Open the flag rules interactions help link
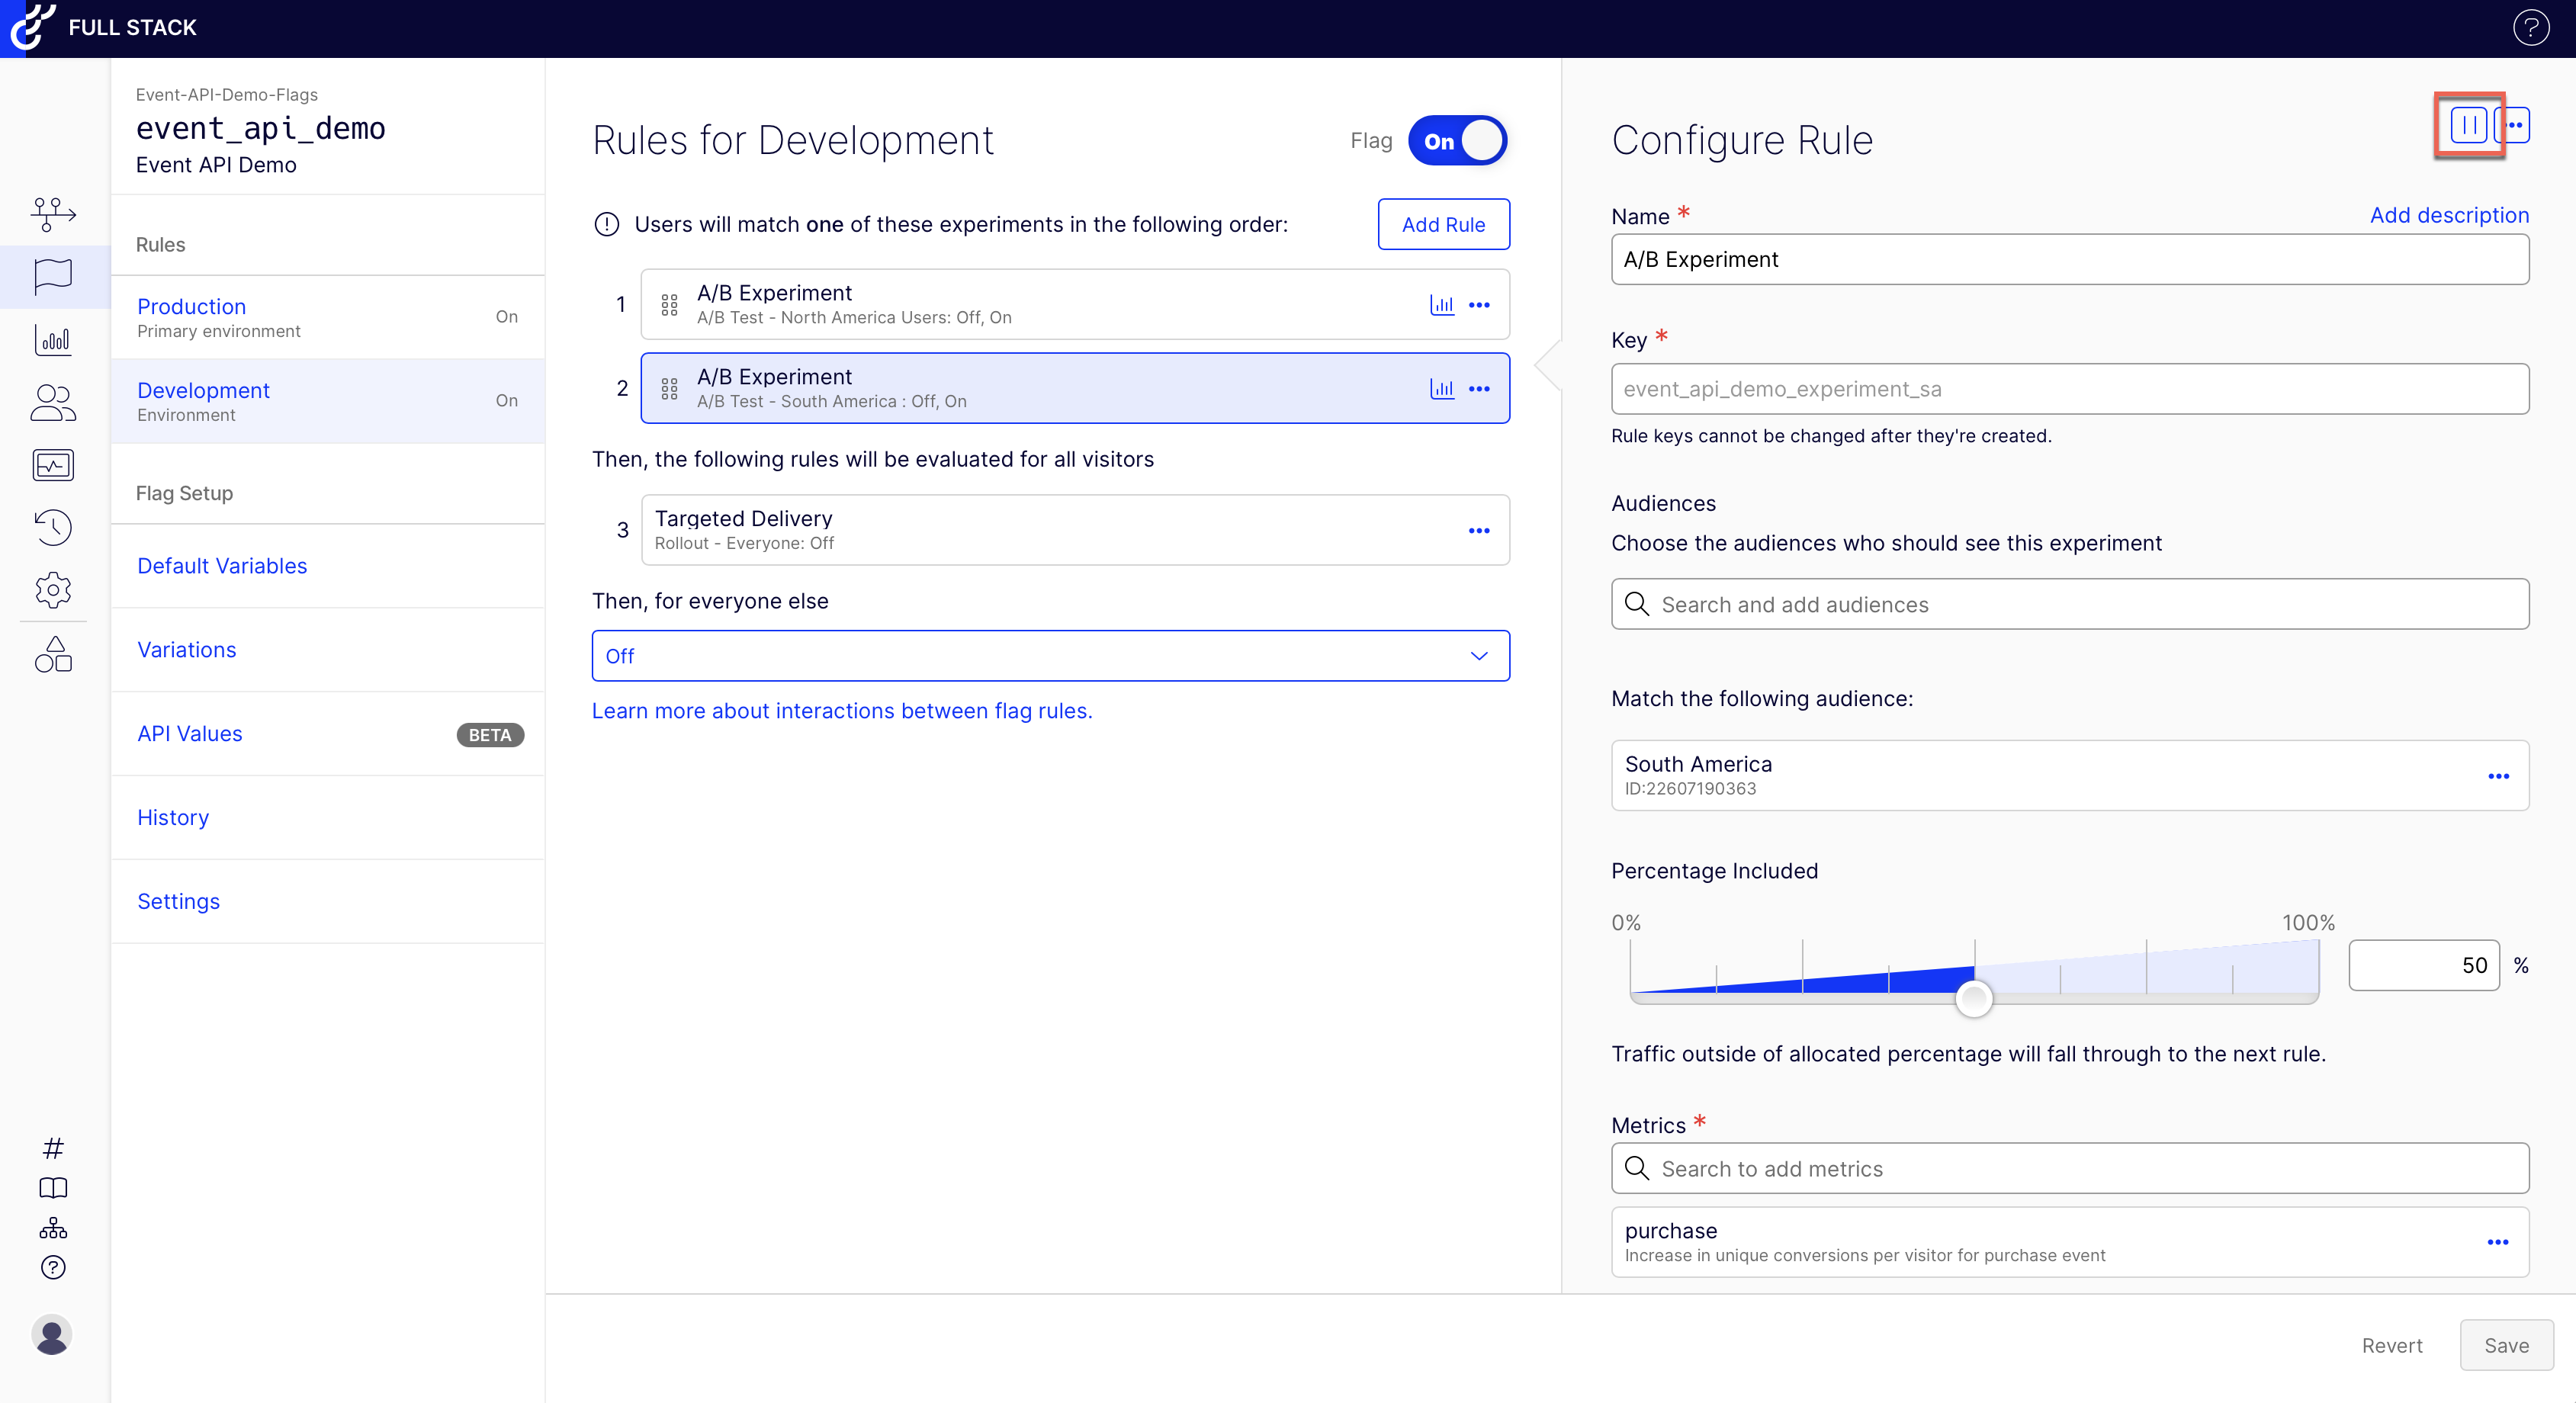The image size is (2576, 1403). coord(841,711)
